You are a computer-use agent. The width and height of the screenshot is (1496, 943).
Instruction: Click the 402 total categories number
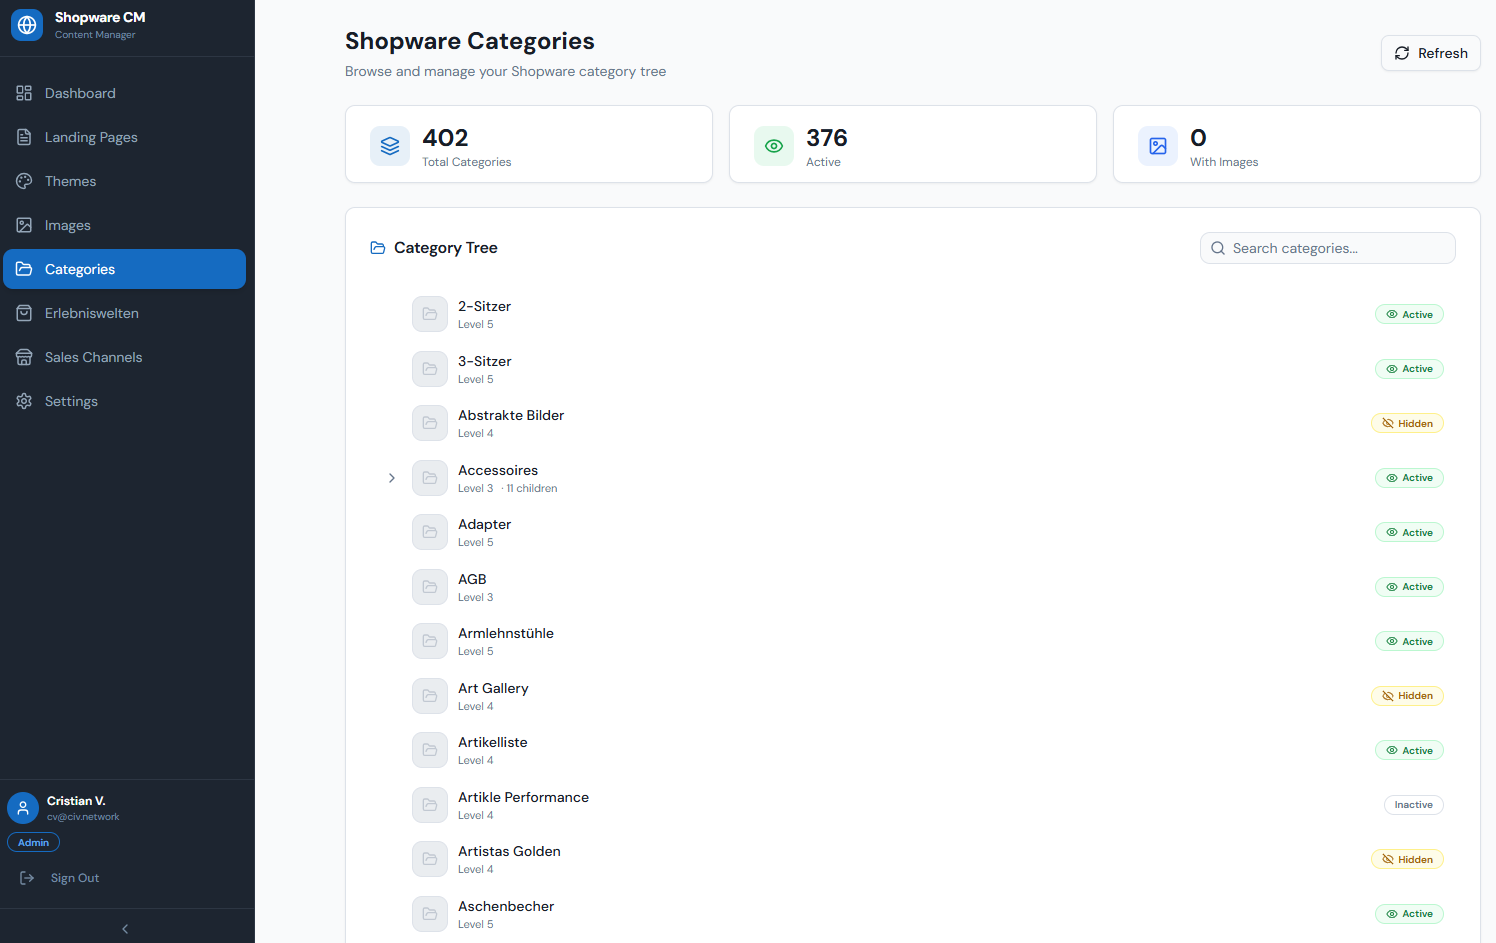coord(445,138)
